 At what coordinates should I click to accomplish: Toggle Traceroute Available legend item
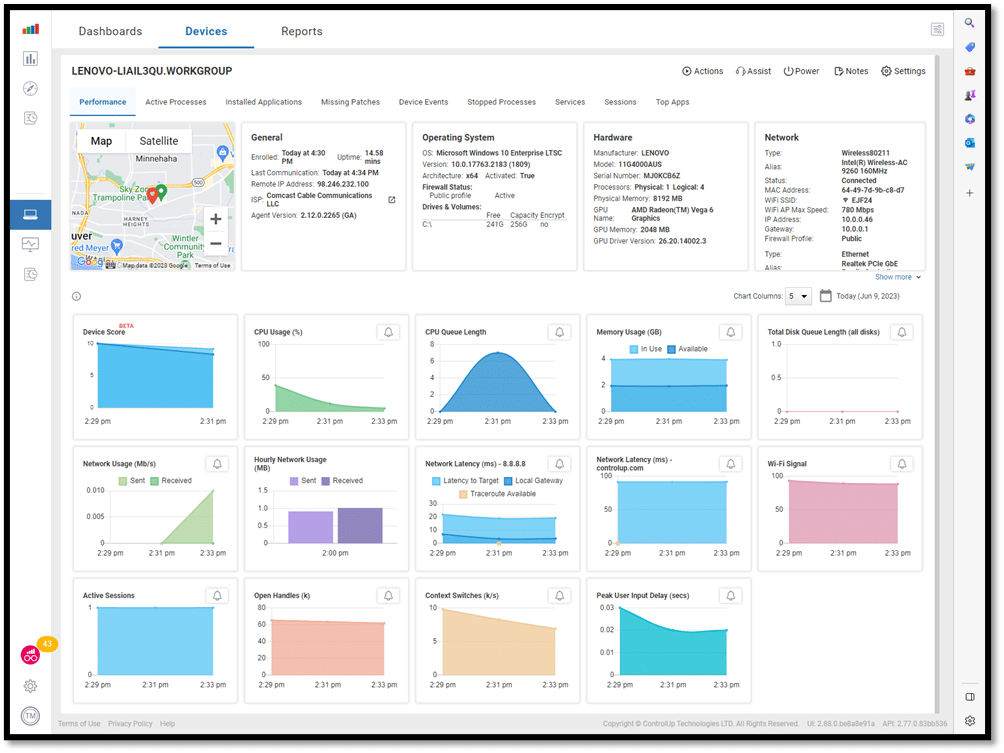tap(498, 494)
